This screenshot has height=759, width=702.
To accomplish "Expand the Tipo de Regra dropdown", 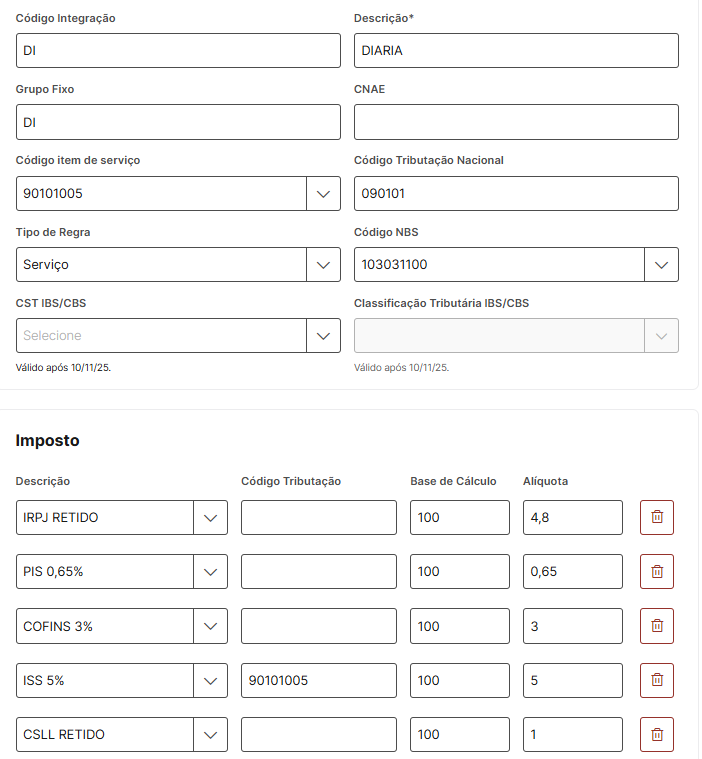I will click(x=322, y=264).
